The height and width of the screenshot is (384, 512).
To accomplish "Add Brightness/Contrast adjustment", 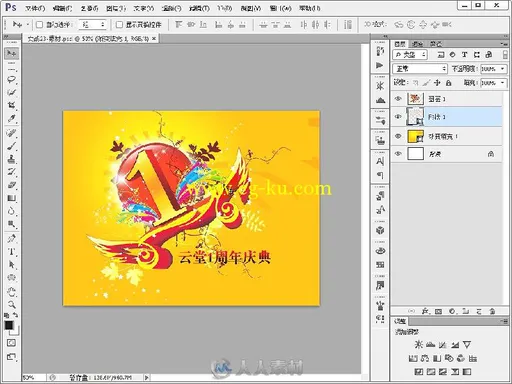I will pos(419,345).
